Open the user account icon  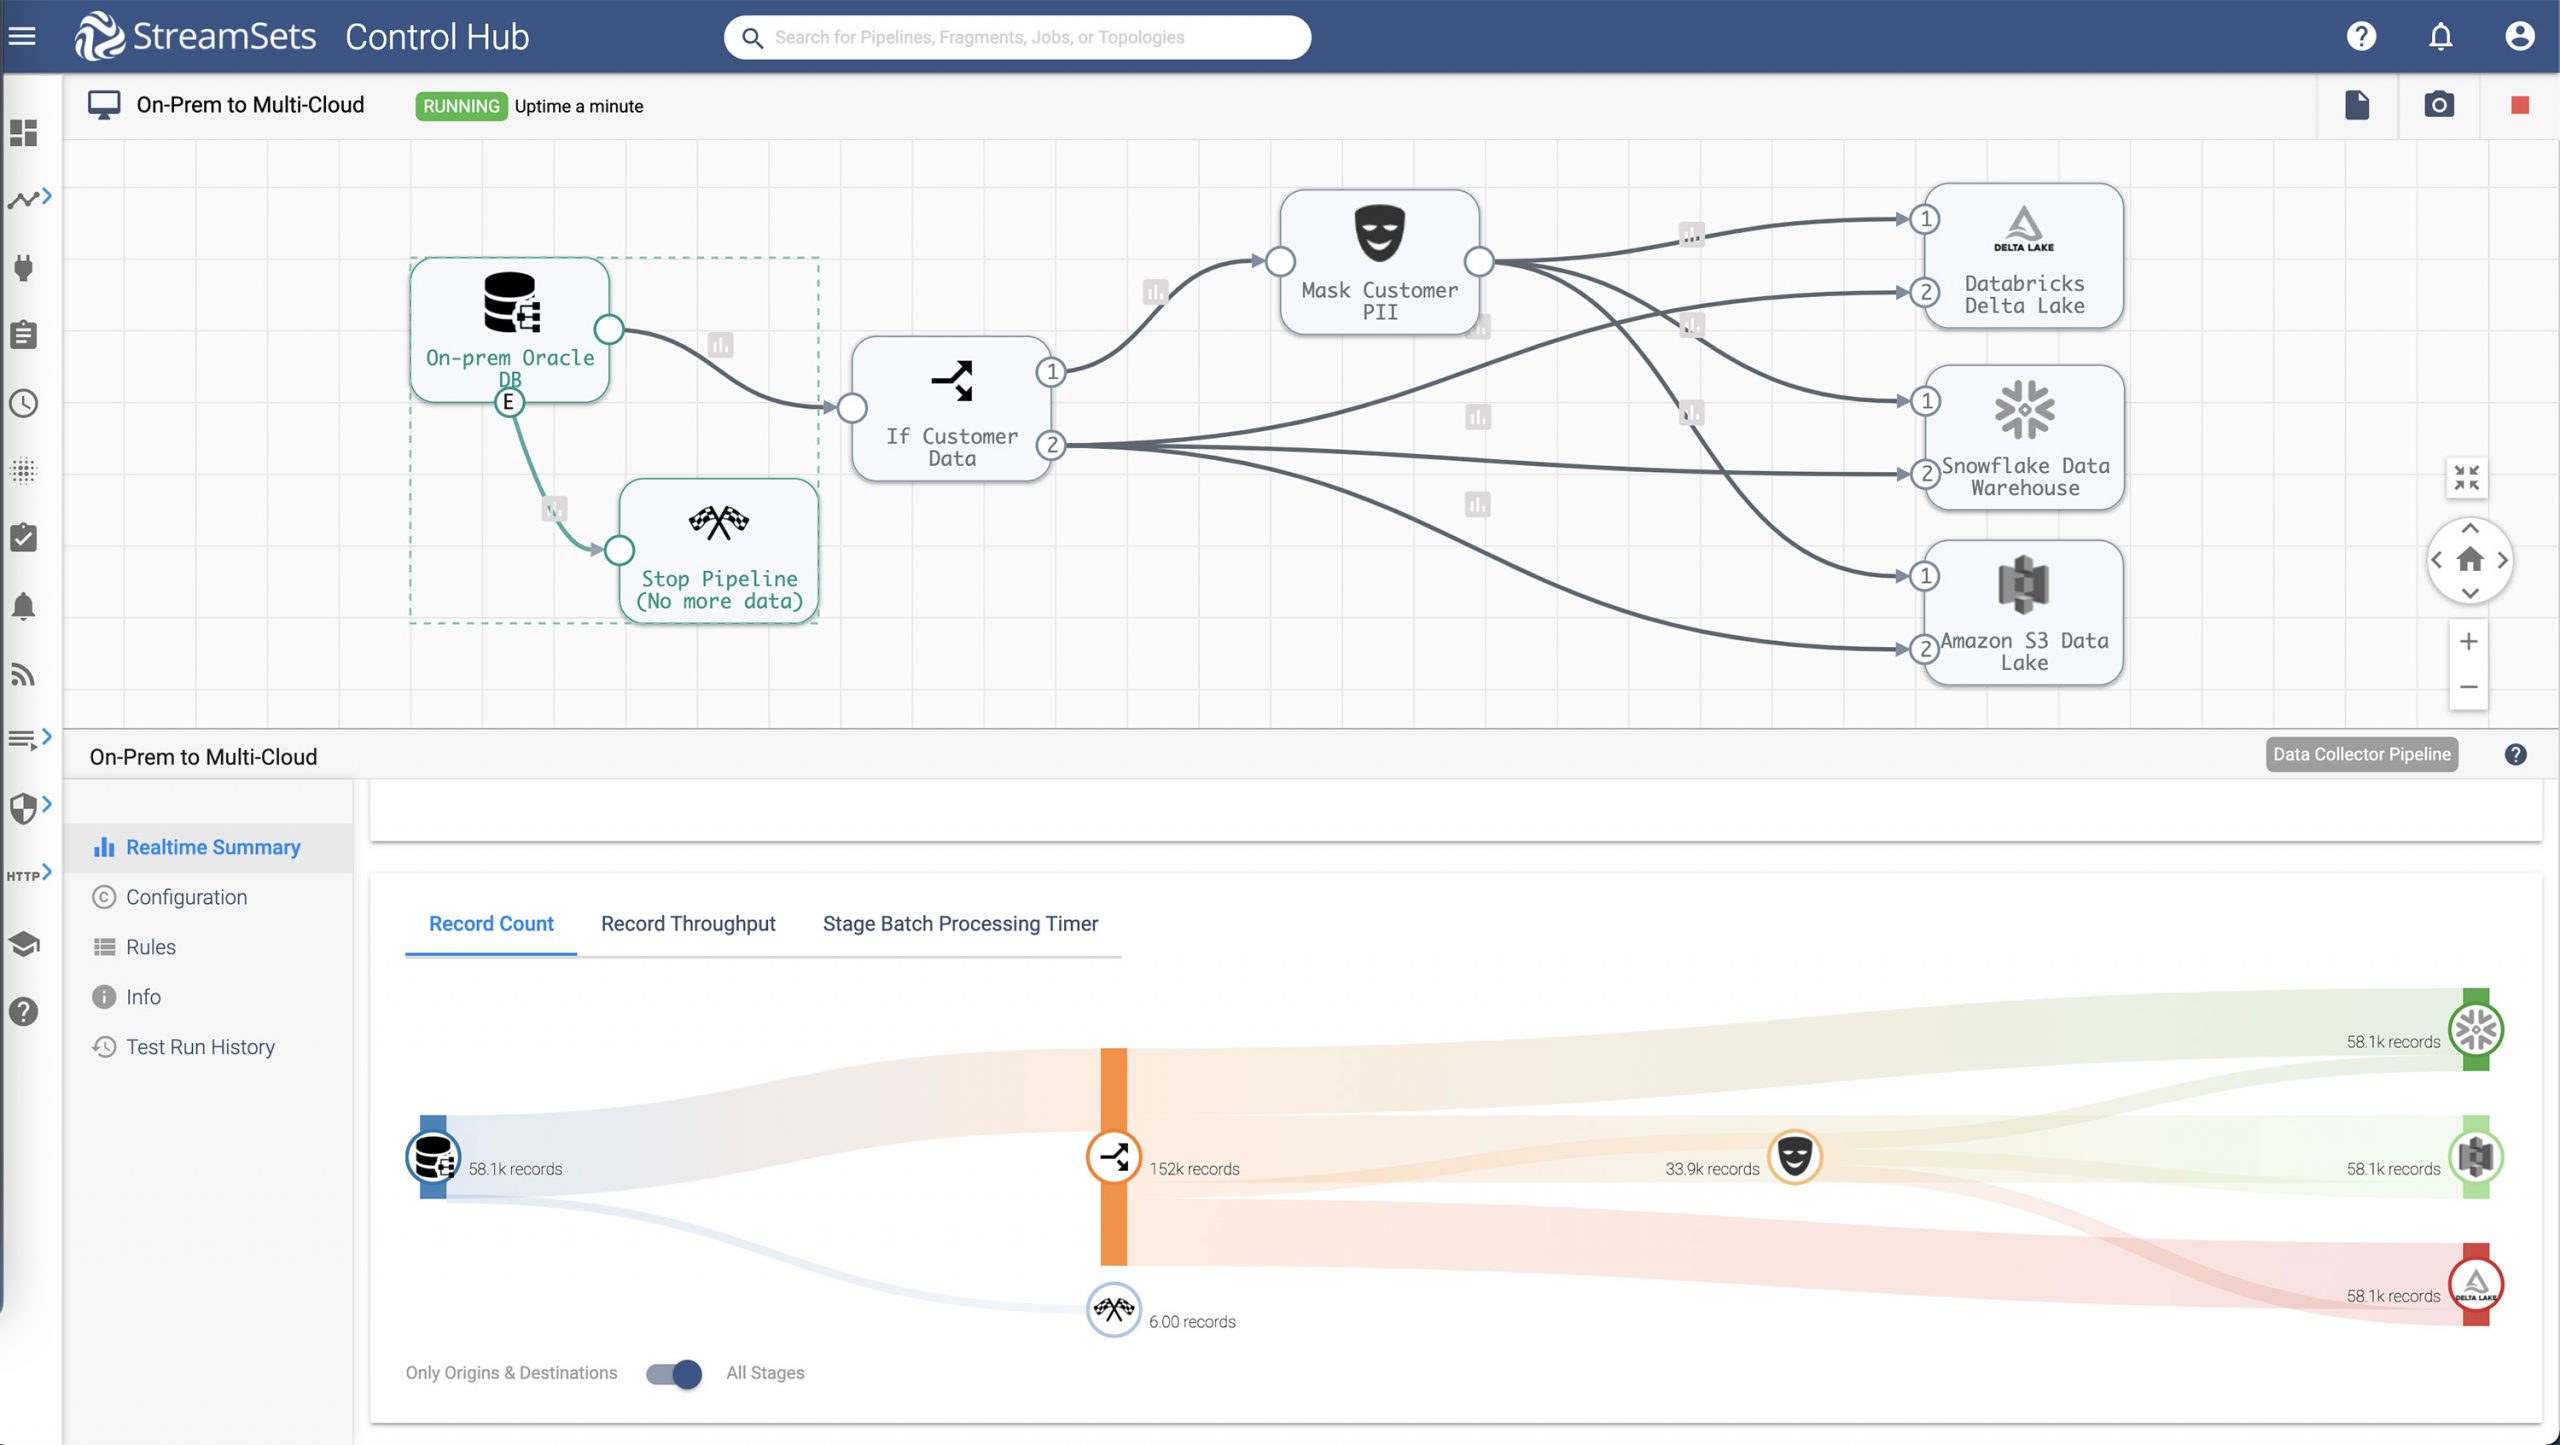click(2519, 37)
